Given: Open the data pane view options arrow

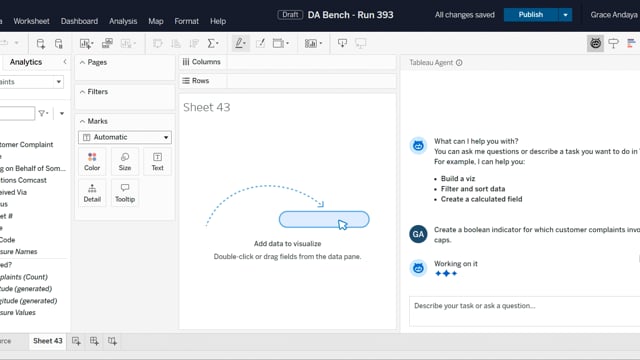Looking at the screenshot, I should point(62,113).
